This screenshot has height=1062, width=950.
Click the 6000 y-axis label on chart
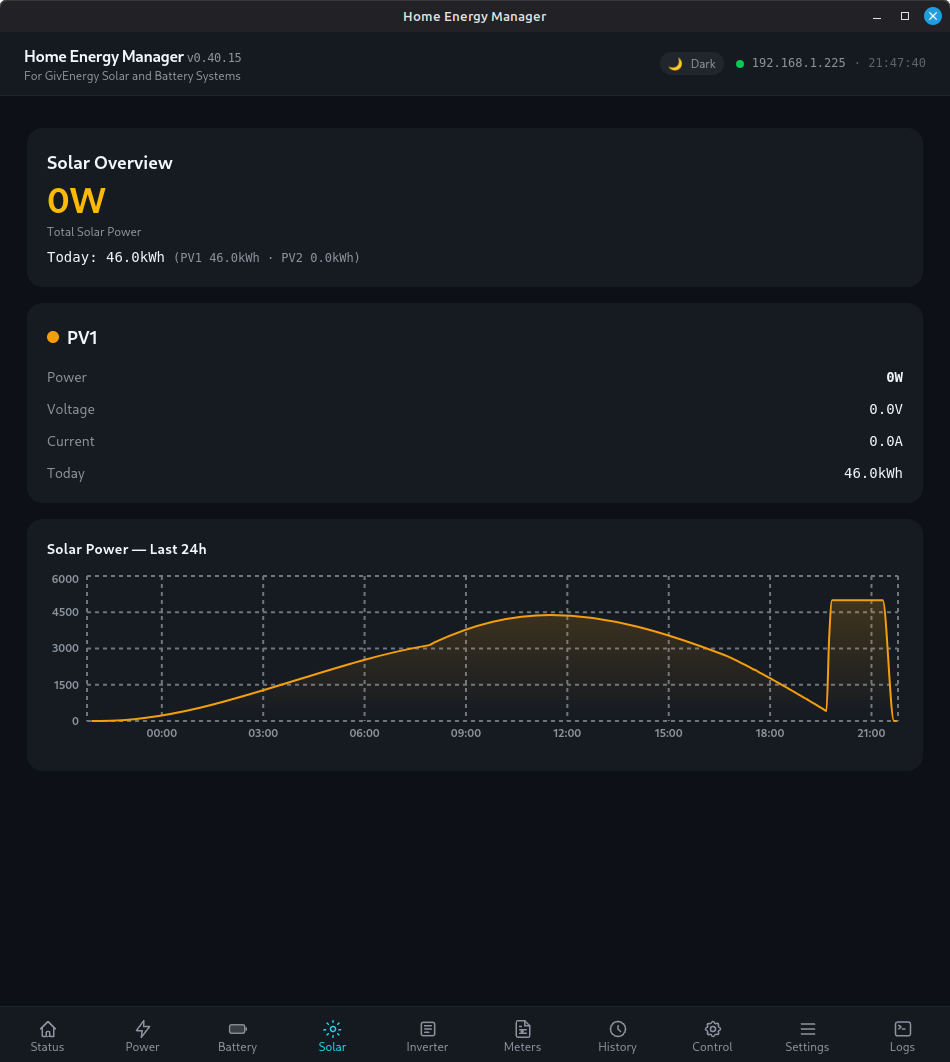(65, 578)
